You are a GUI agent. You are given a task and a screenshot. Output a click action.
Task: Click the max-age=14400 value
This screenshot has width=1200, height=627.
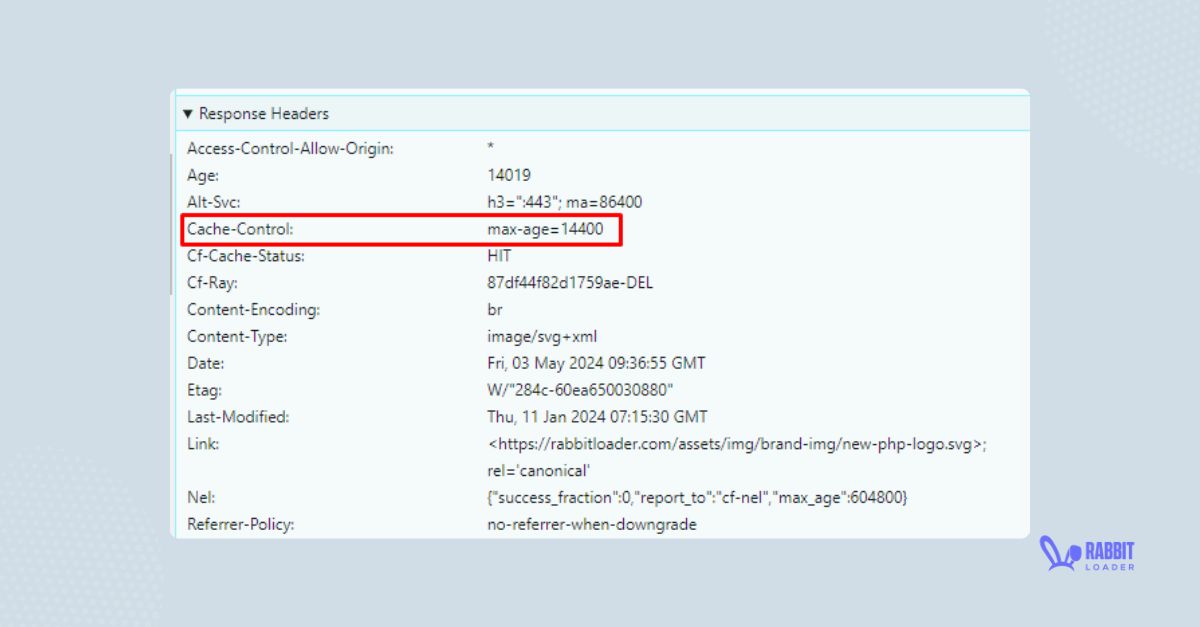click(x=545, y=229)
